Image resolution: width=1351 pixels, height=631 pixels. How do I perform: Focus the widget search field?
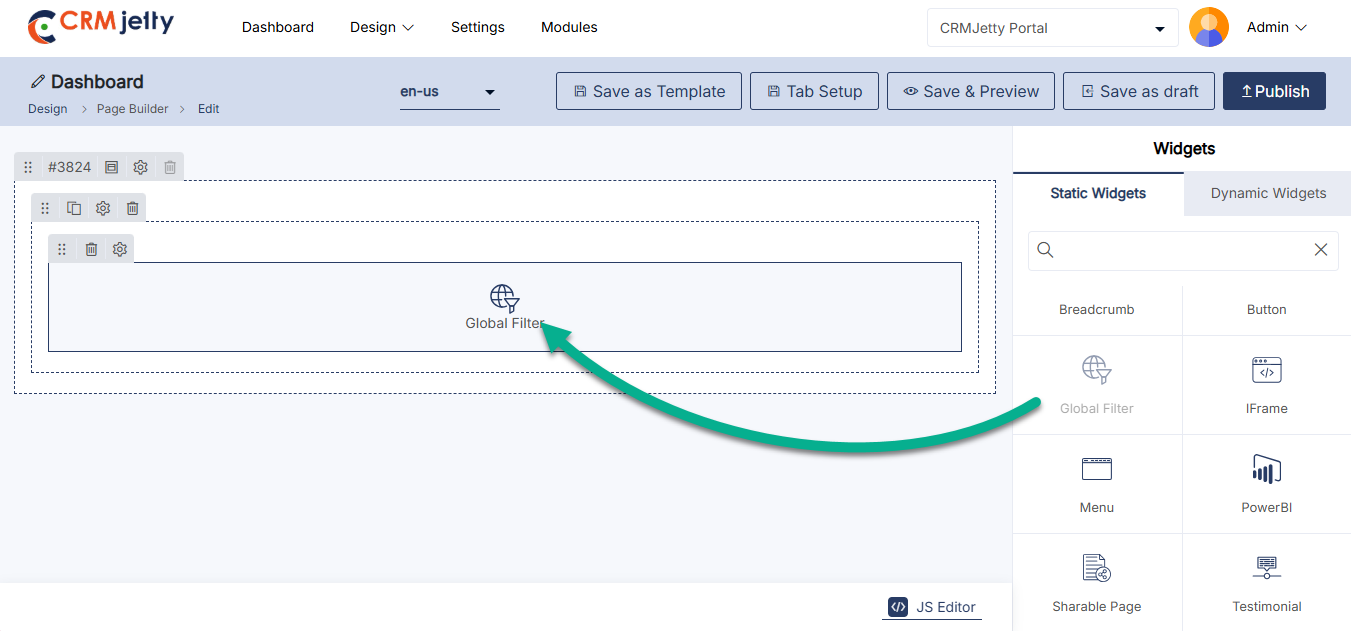click(x=1180, y=250)
